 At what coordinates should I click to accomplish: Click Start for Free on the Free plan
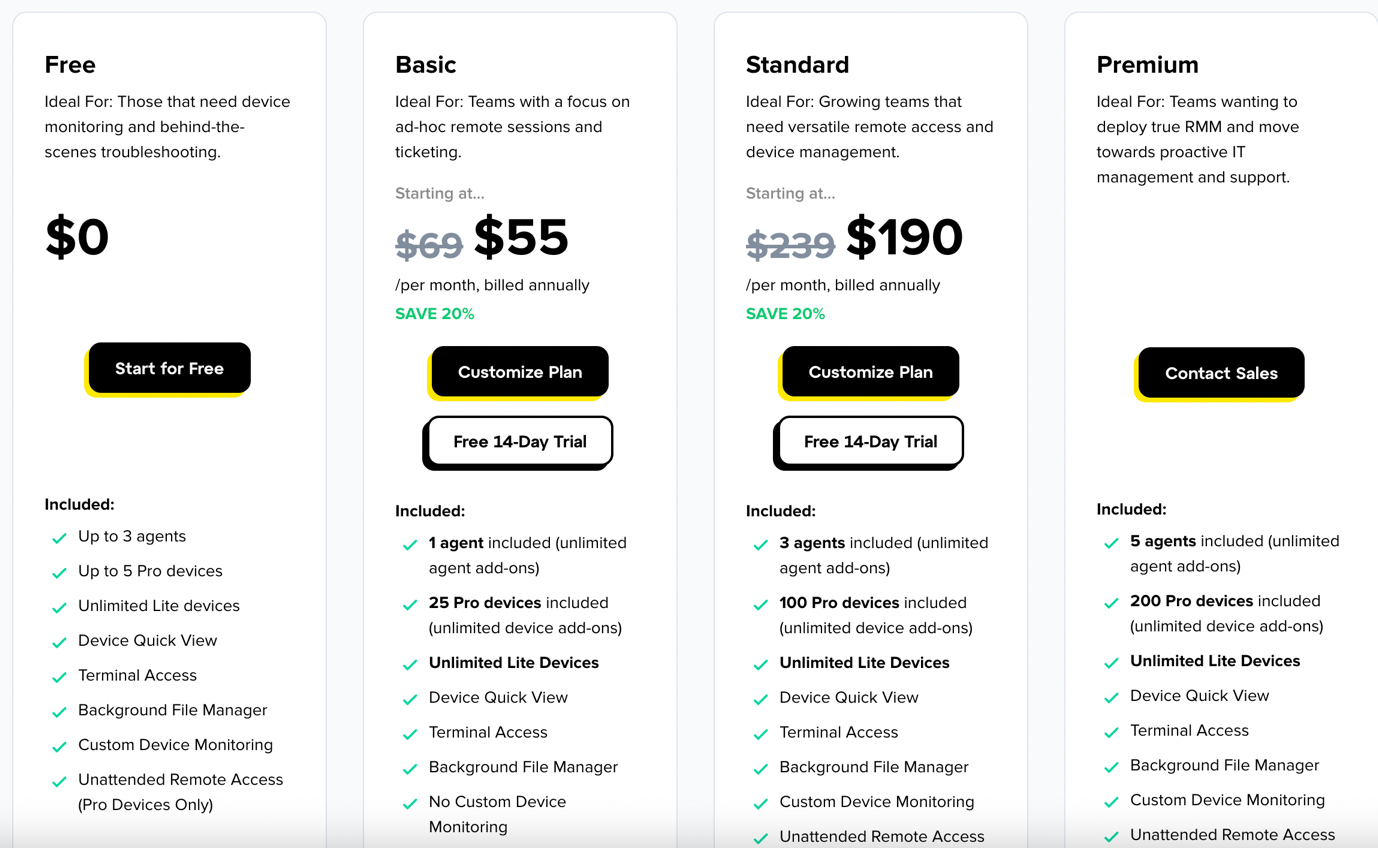(168, 367)
